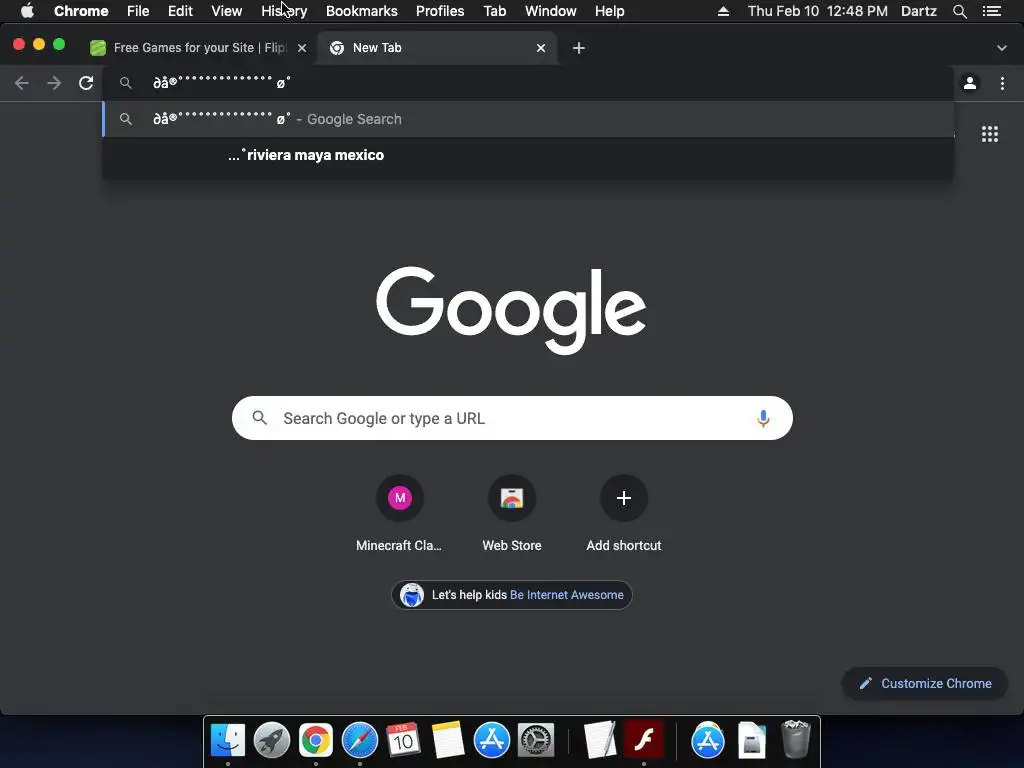The width and height of the screenshot is (1024, 768).
Task: Open System Preferences gear in Dock
Action: point(536,740)
